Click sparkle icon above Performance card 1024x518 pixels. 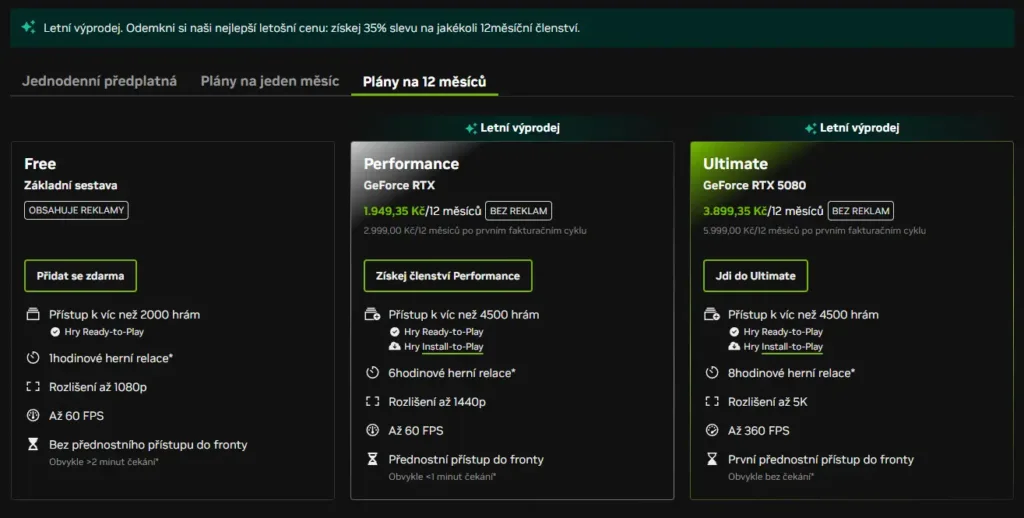pos(471,128)
